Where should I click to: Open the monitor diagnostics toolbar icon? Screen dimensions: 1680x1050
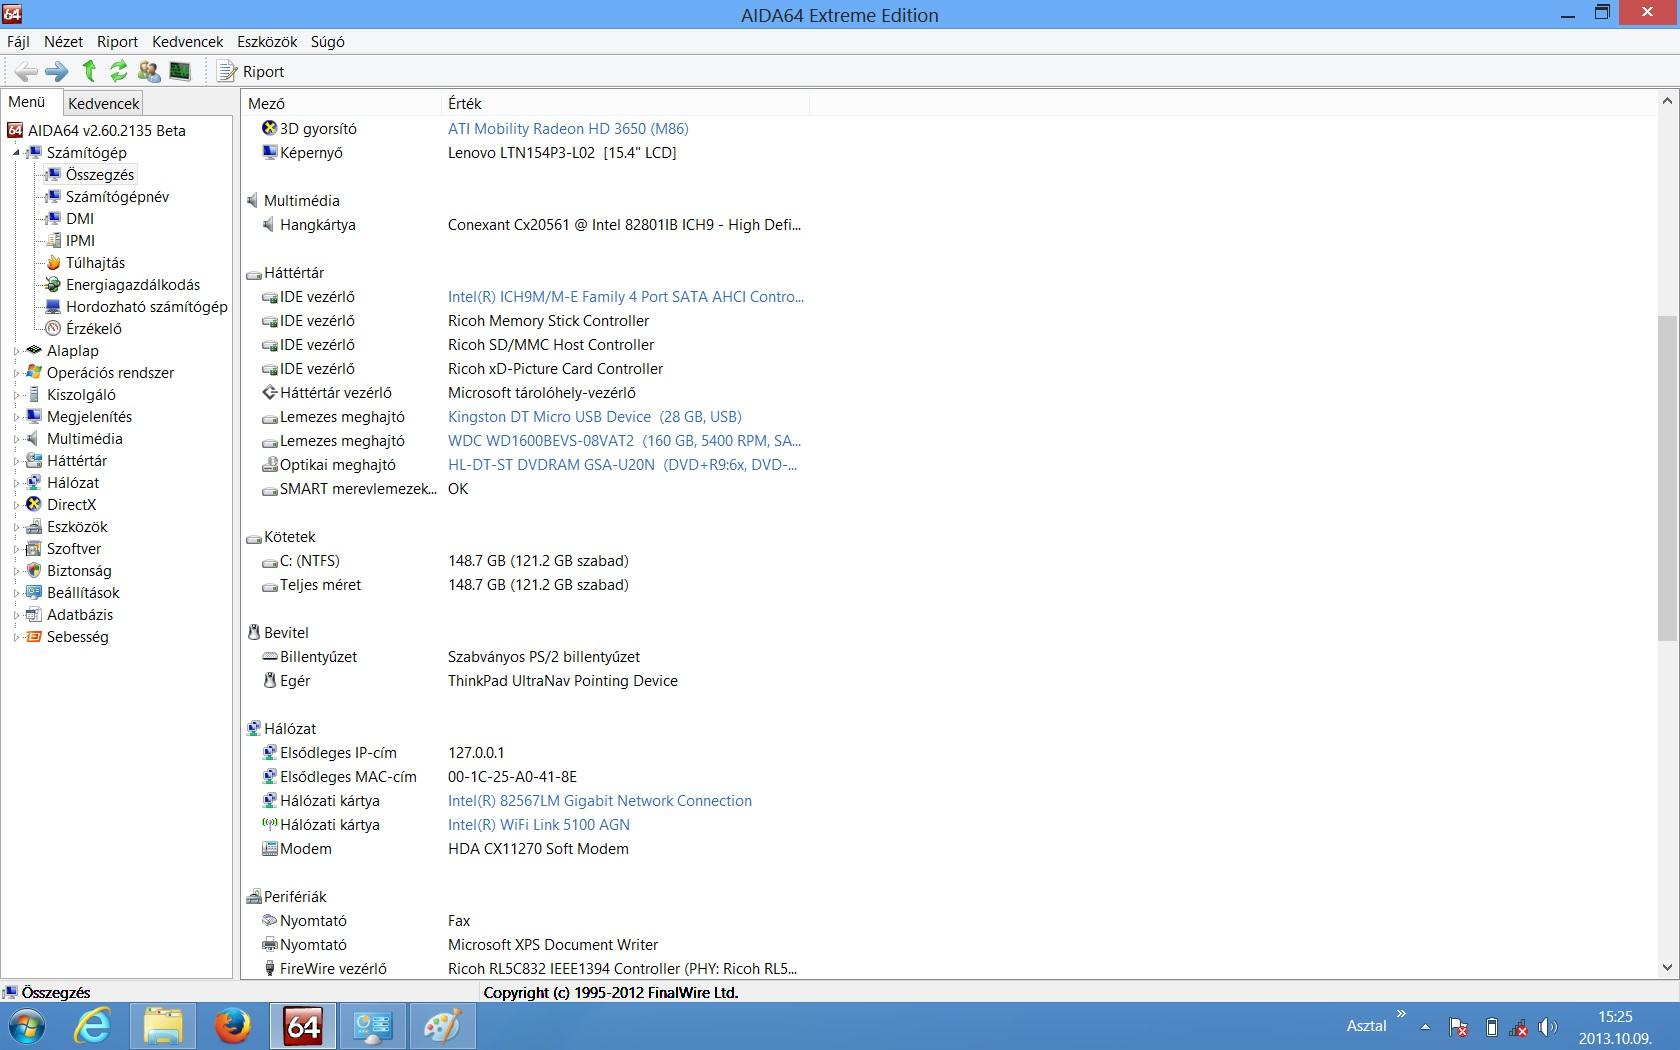[180, 71]
